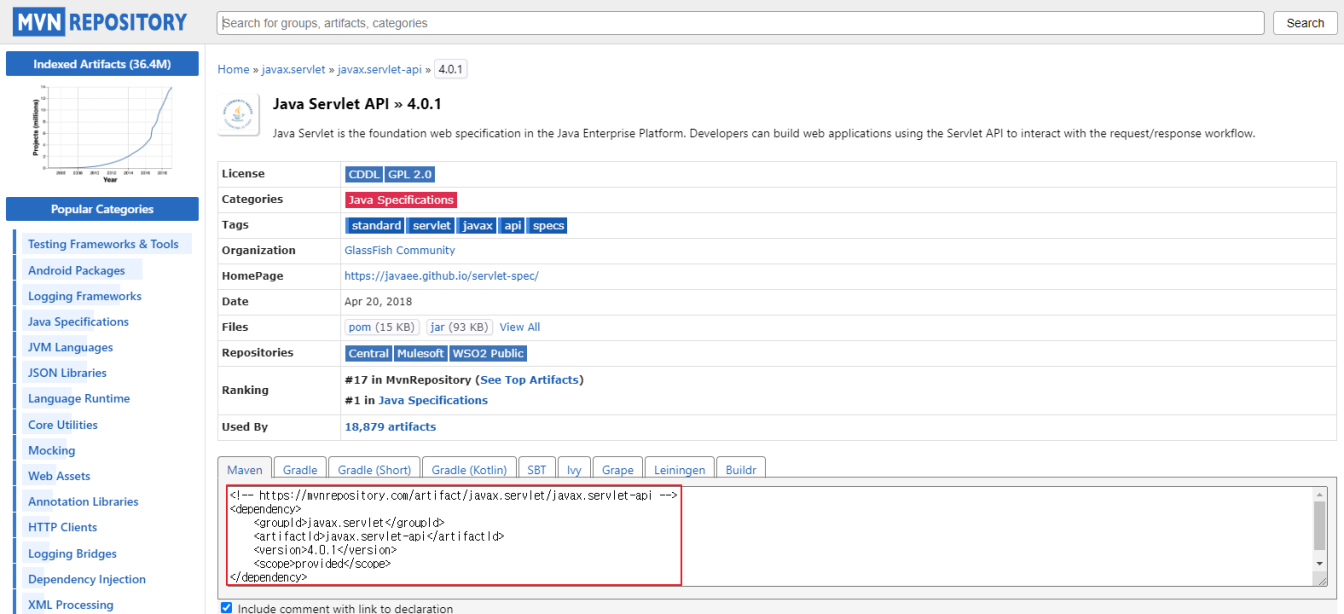The height and width of the screenshot is (614, 1344).
Task: Click the View All files link
Action: (x=520, y=327)
